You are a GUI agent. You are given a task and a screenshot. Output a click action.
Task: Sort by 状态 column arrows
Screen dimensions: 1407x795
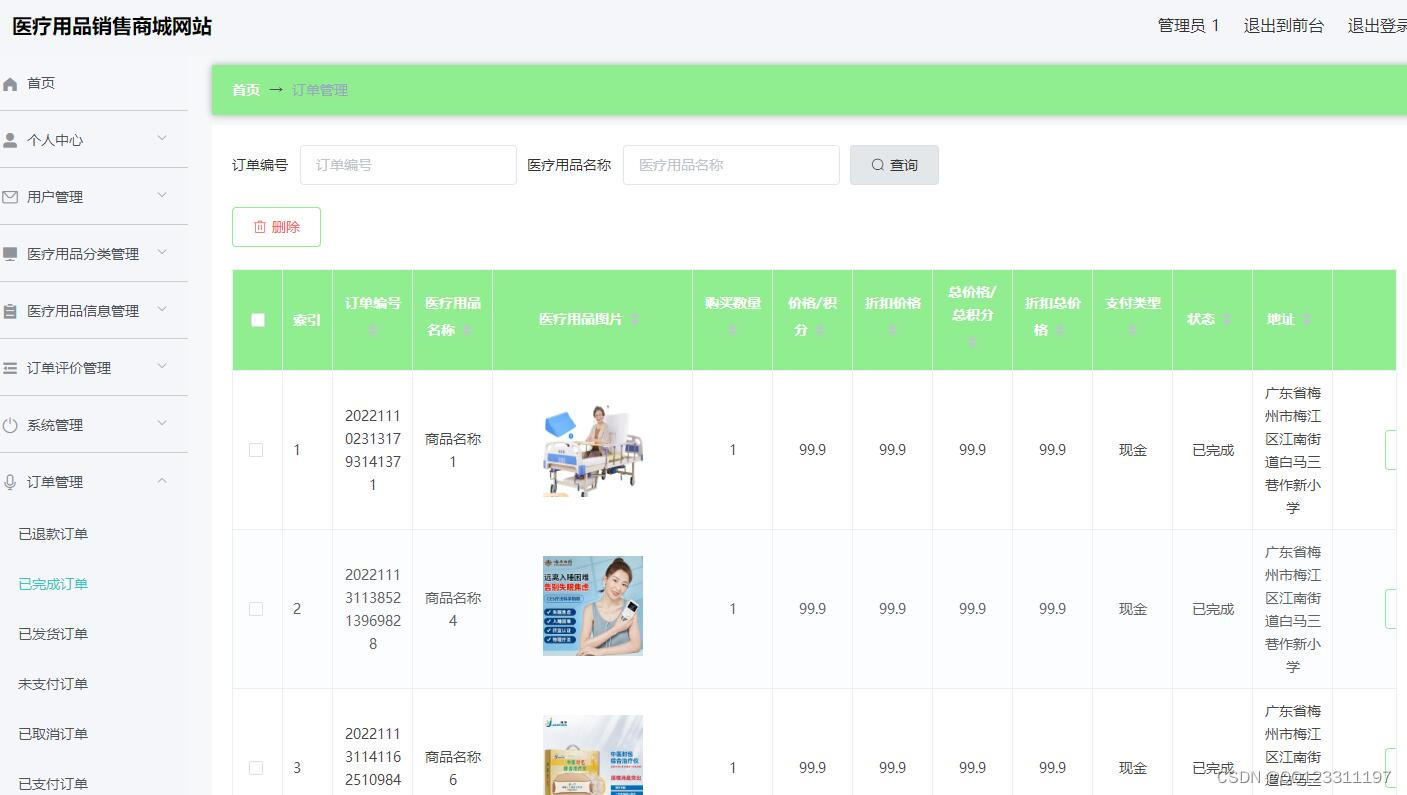coord(1226,320)
